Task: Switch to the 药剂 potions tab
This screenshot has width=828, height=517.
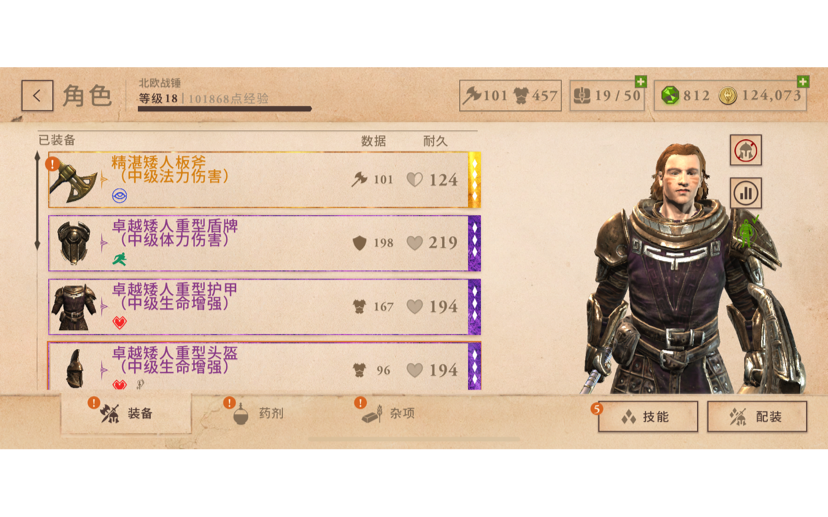Action: [x=259, y=413]
